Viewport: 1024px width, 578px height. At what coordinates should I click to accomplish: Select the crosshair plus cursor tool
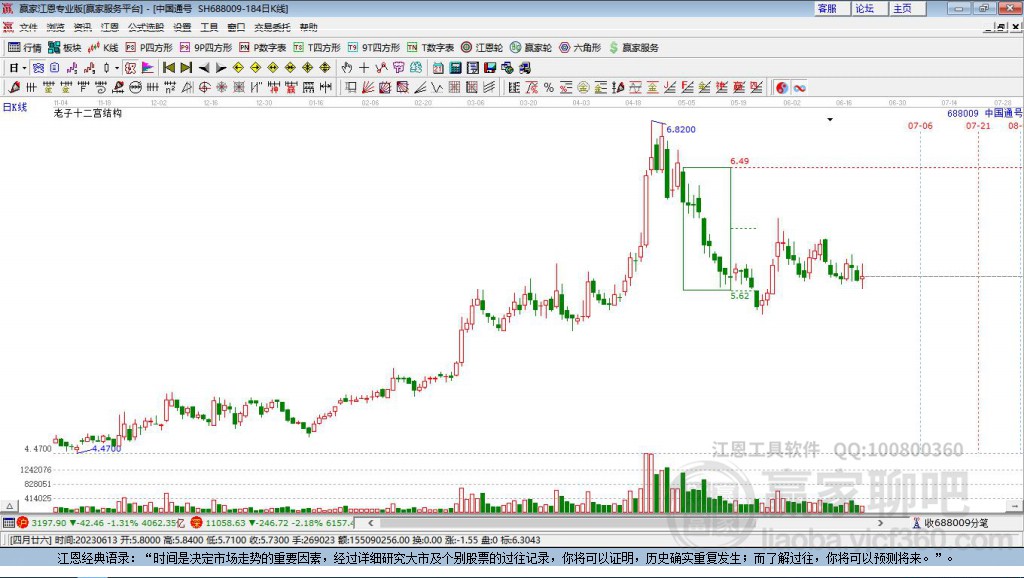click(x=364, y=68)
